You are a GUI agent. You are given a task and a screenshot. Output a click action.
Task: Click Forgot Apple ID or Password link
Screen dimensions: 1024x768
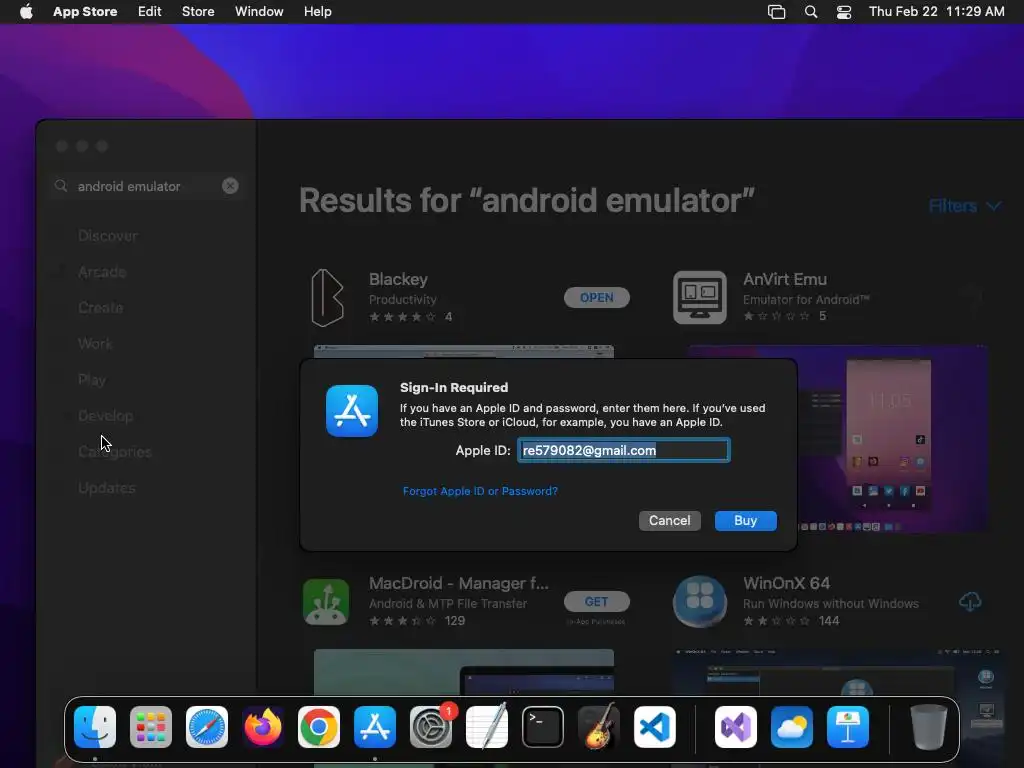pos(480,491)
